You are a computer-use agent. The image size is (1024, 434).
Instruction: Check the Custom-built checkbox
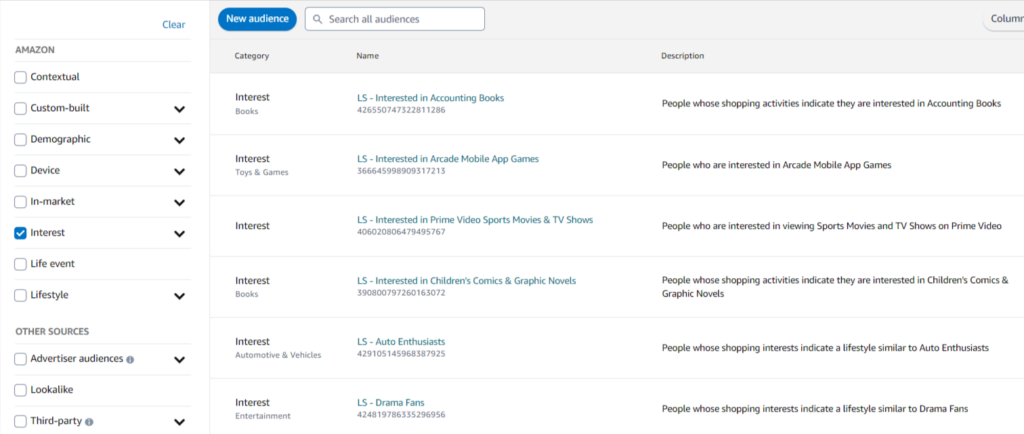[20, 108]
